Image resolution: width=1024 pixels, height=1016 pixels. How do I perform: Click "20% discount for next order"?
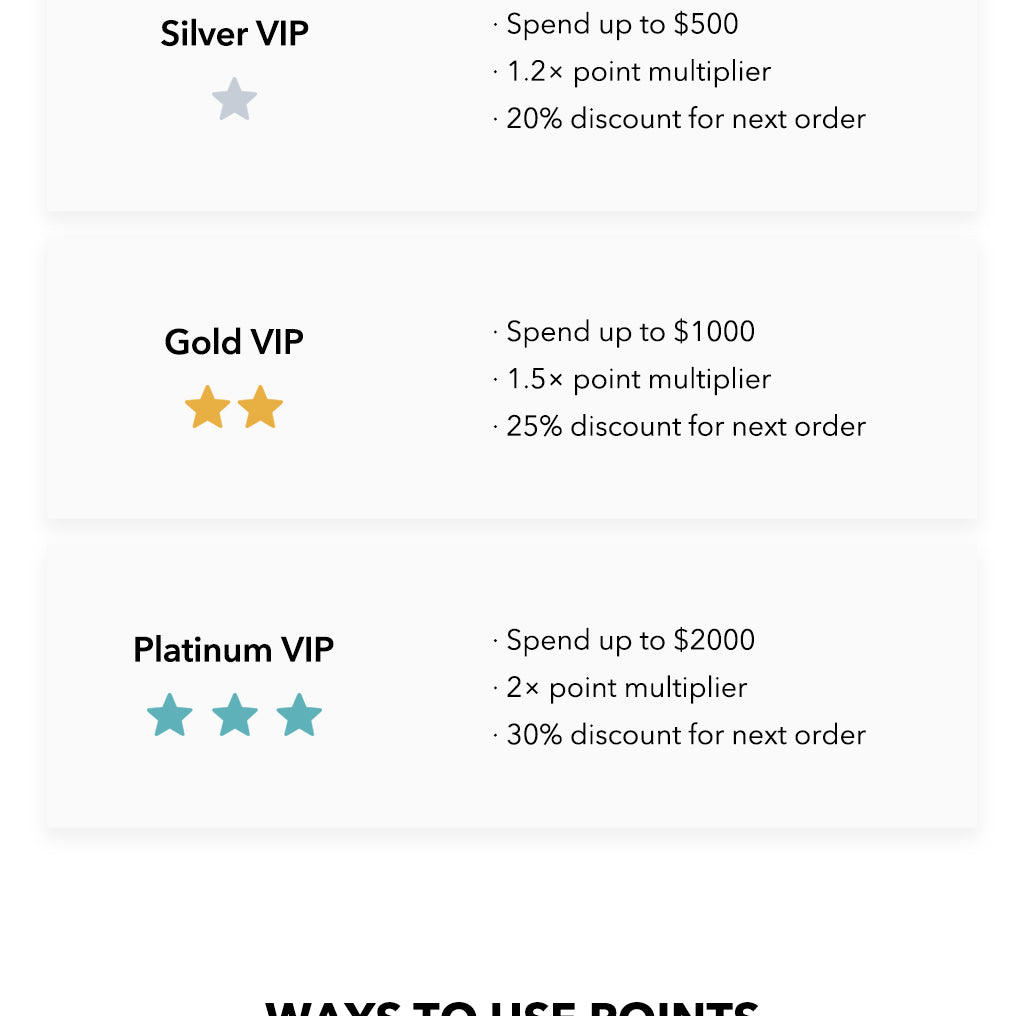point(685,119)
